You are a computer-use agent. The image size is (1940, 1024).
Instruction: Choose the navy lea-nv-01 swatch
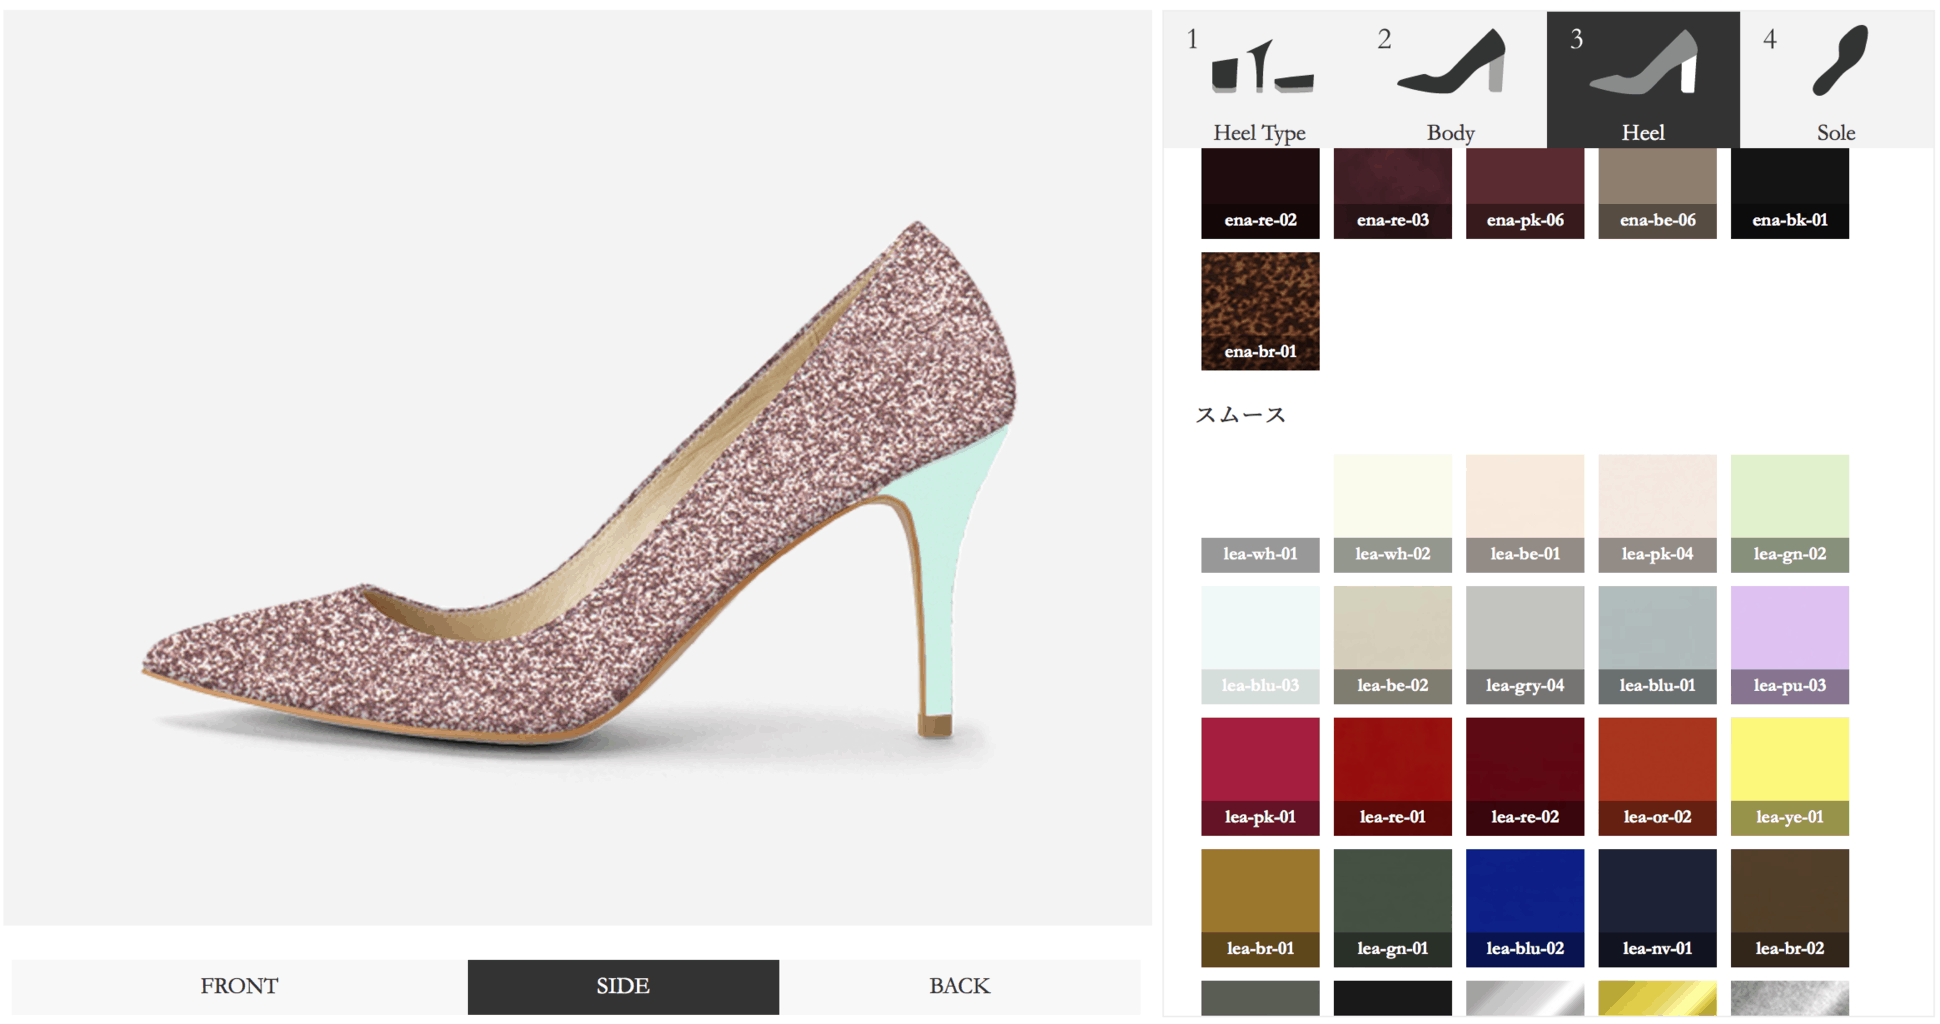1657,907
